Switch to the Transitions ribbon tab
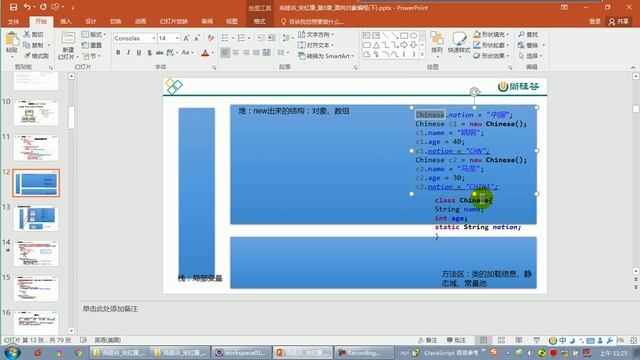640x360 pixels. 116,21
